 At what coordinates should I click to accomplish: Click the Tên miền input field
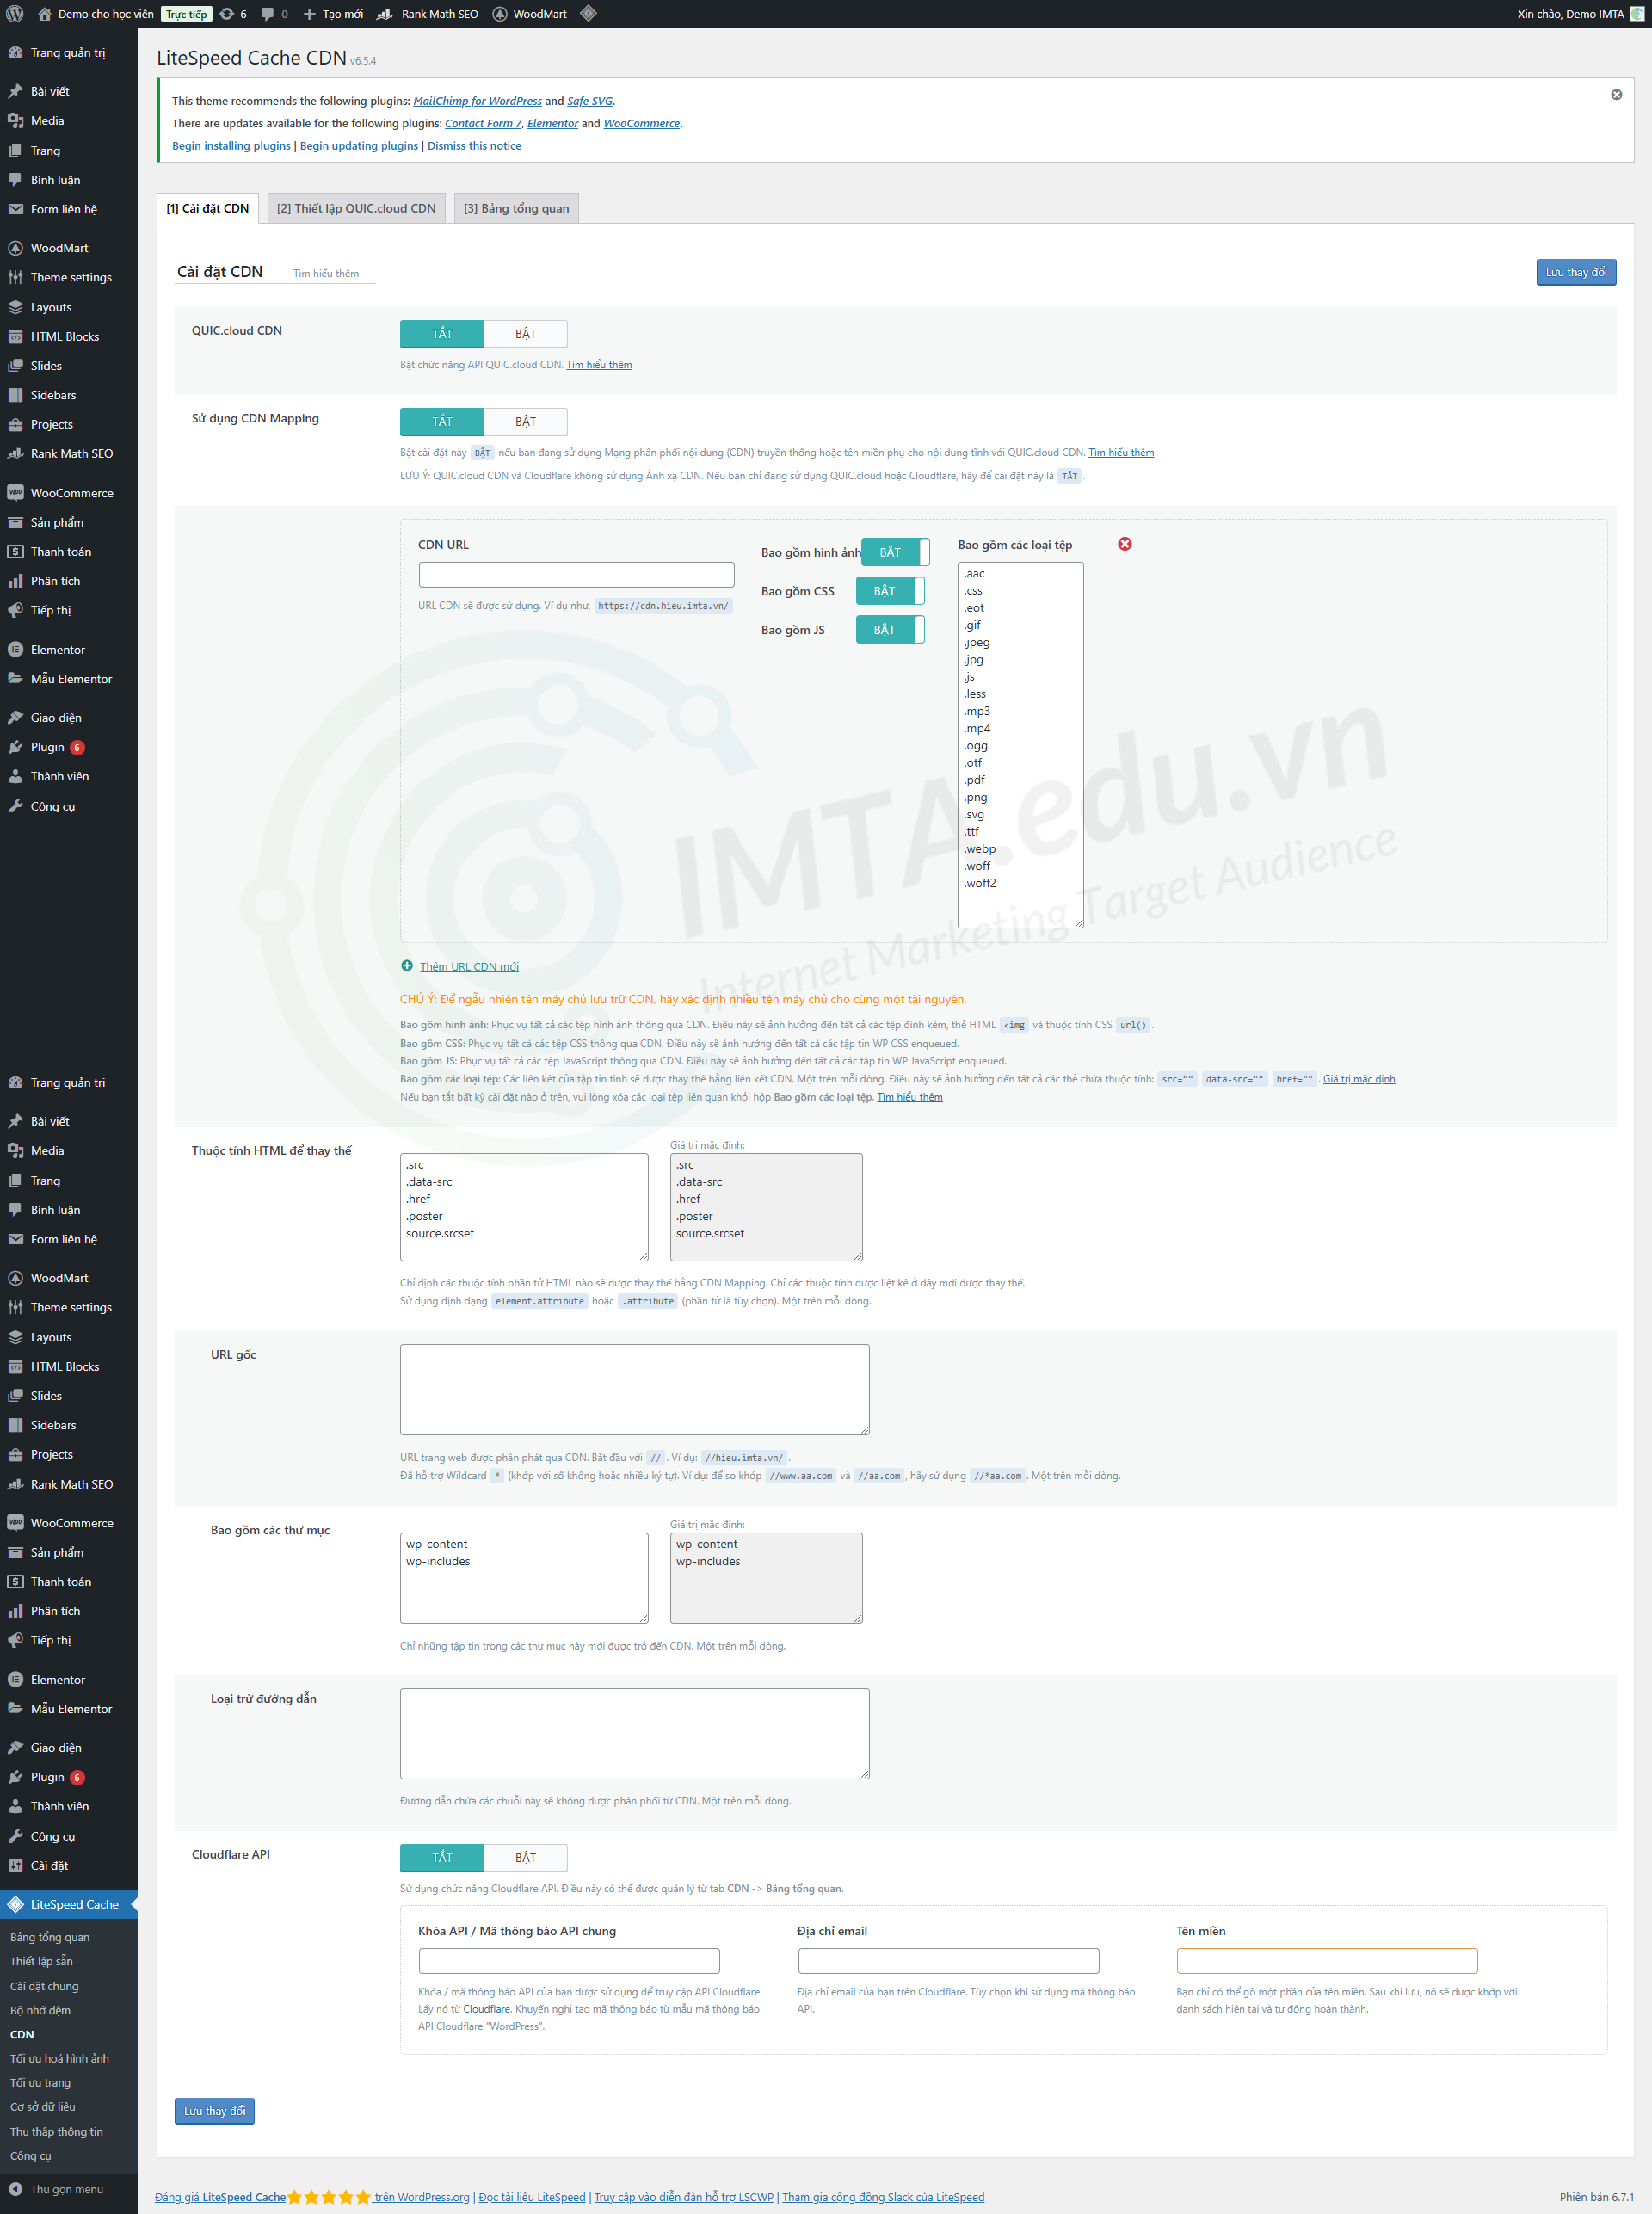point(1327,1961)
